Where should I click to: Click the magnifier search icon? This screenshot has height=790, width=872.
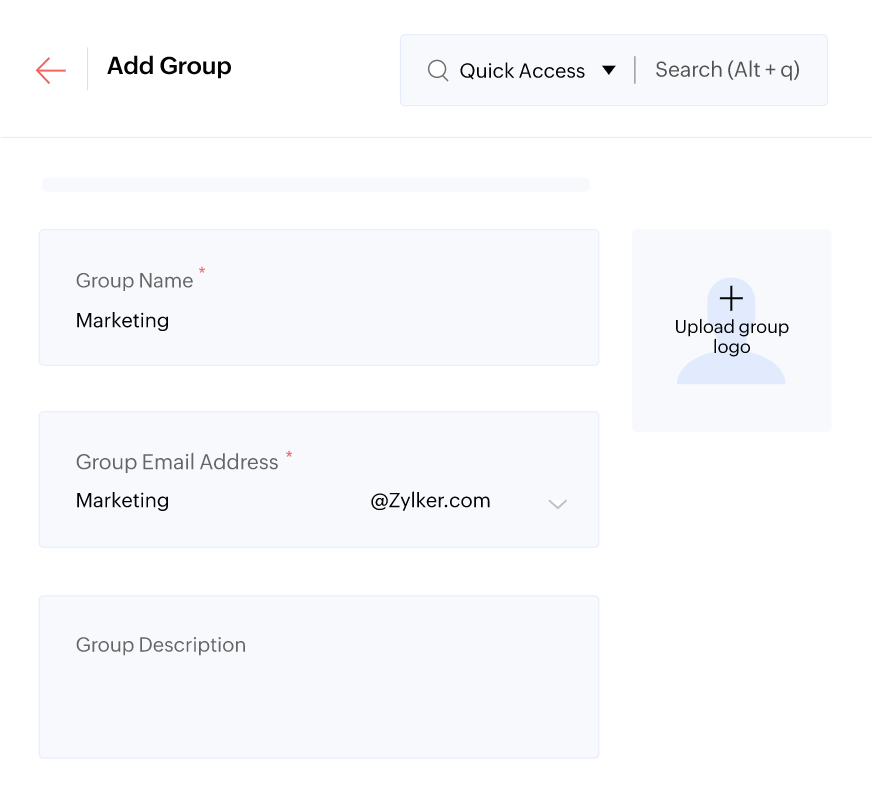point(438,71)
